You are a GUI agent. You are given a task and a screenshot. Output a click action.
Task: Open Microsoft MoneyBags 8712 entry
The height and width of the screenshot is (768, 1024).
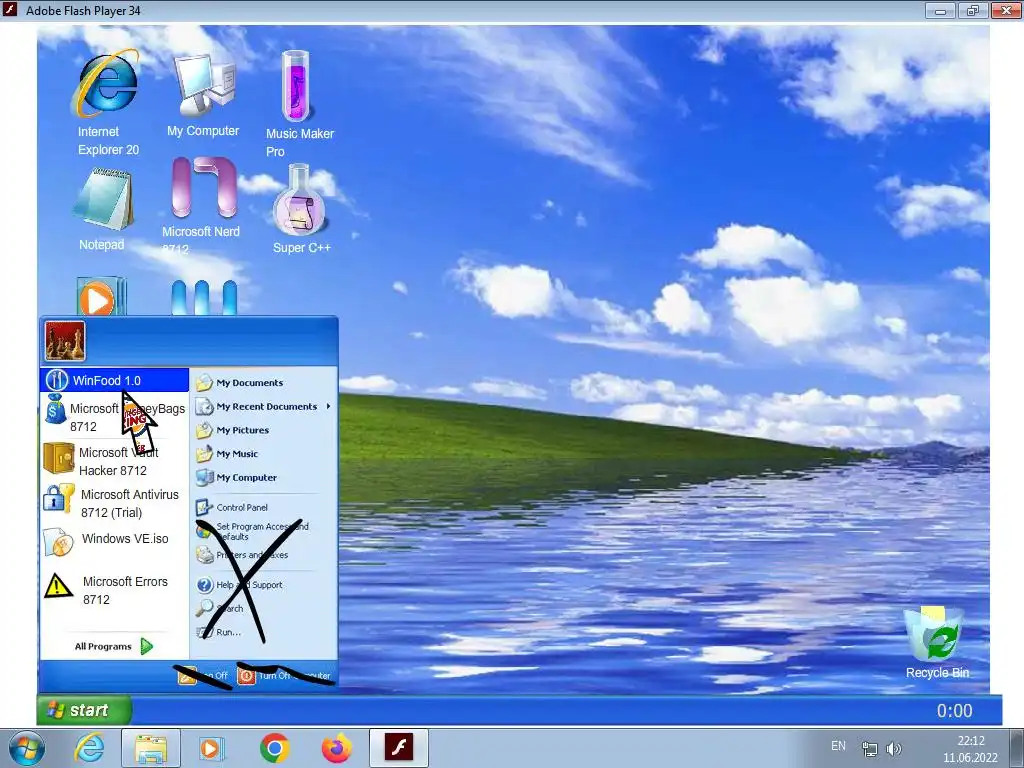coord(115,417)
